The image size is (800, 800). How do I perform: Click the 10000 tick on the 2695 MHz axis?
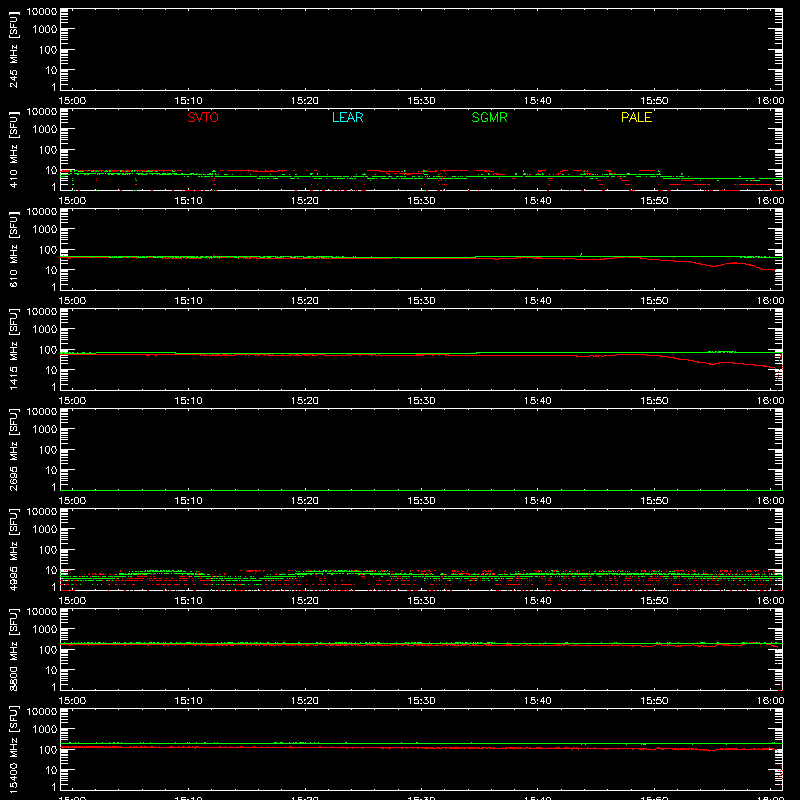click(x=42, y=412)
